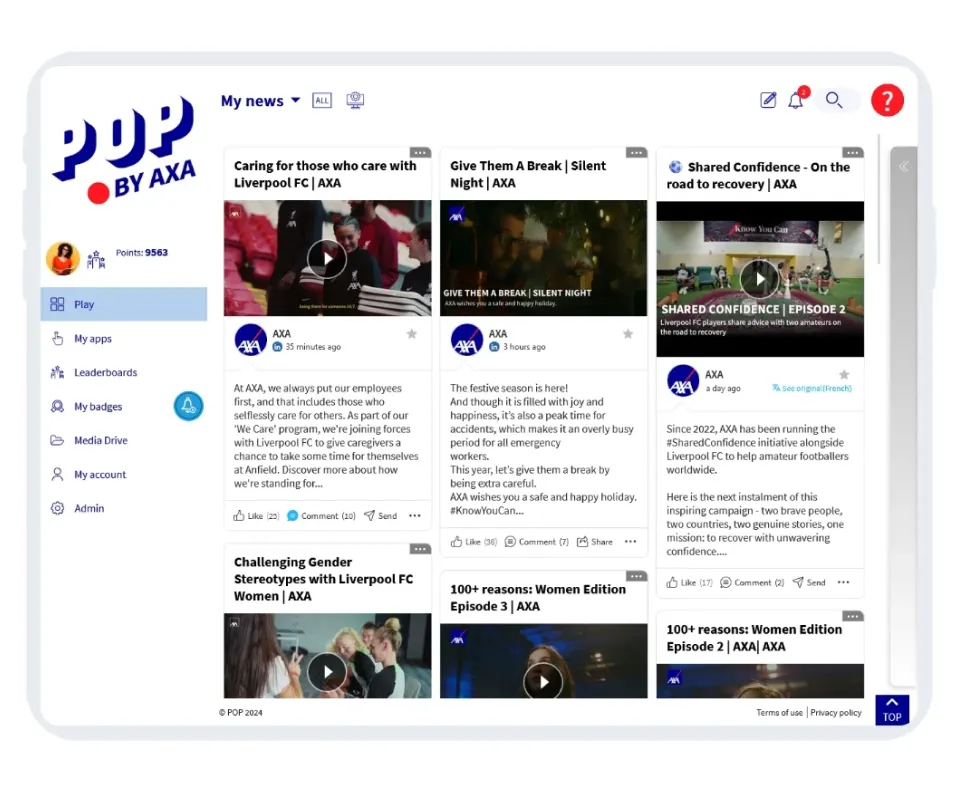Share the Give Them A Break post
960x788 pixels.
(x=594, y=542)
